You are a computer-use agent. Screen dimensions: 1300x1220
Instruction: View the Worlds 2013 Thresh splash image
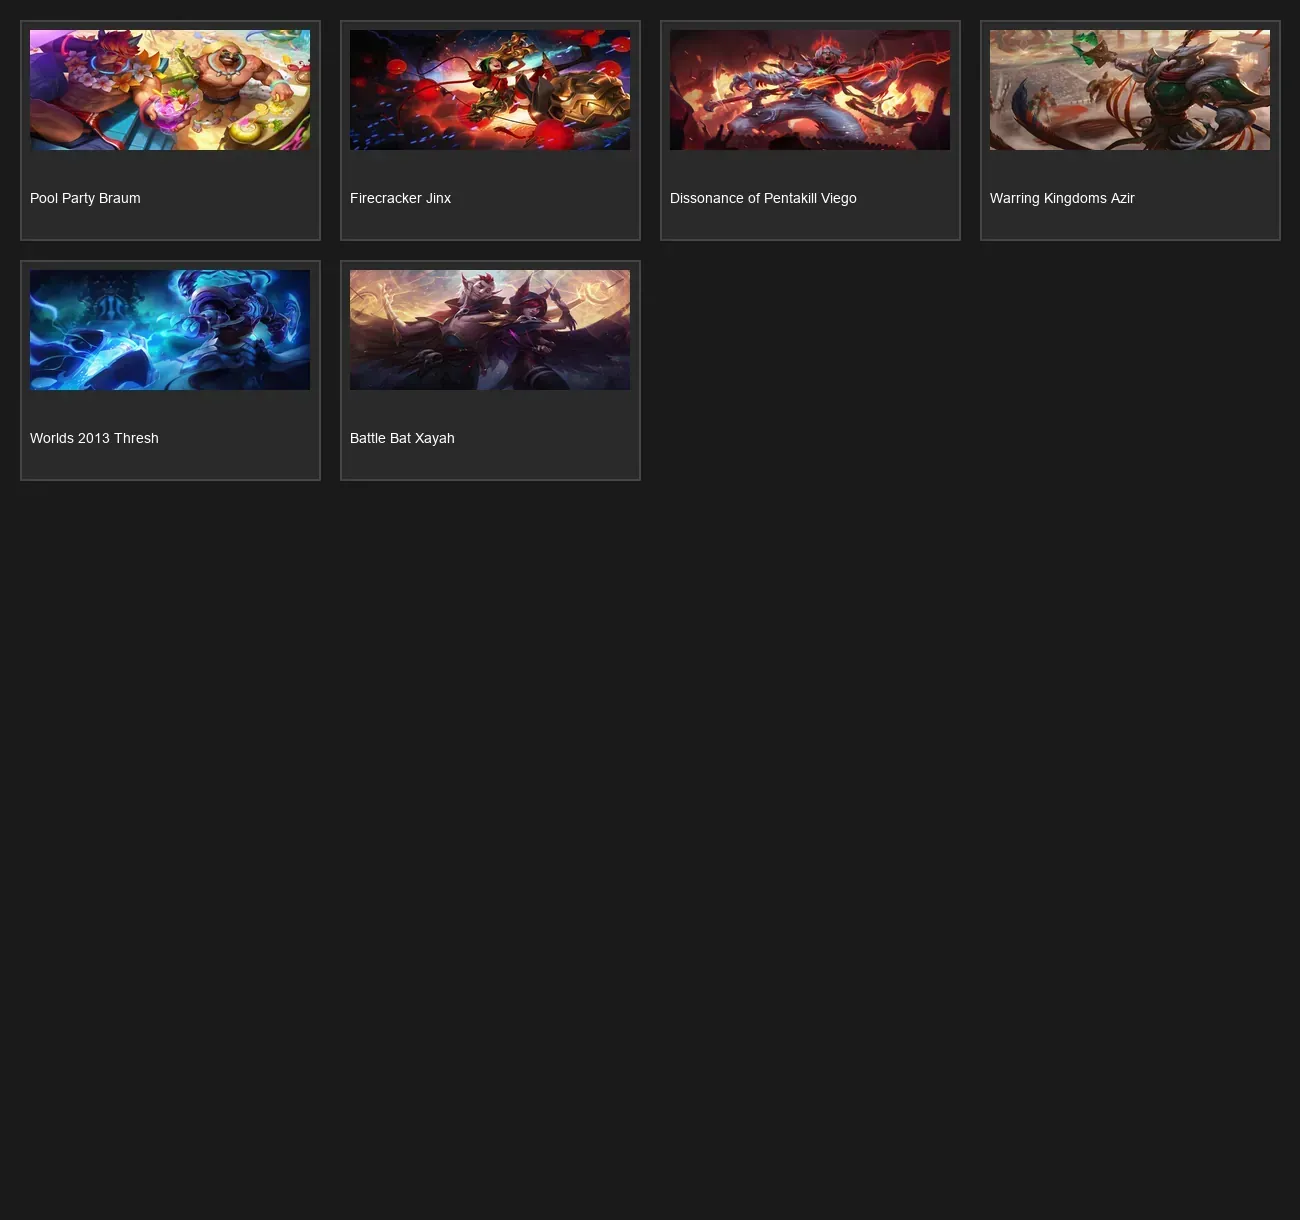click(170, 330)
